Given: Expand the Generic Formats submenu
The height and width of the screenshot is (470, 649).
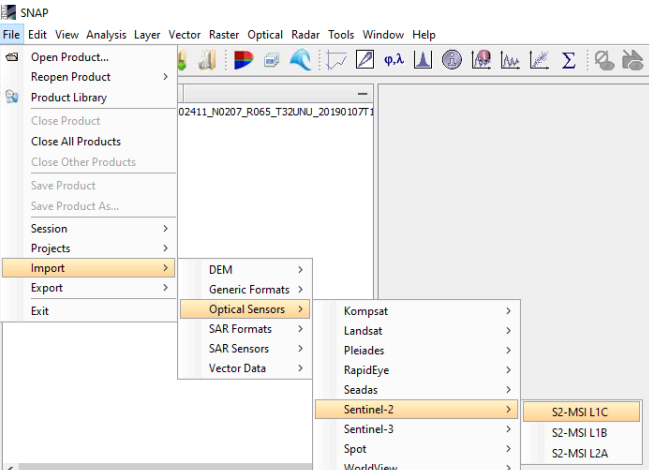Looking at the screenshot, I should (x=245, y=290).
